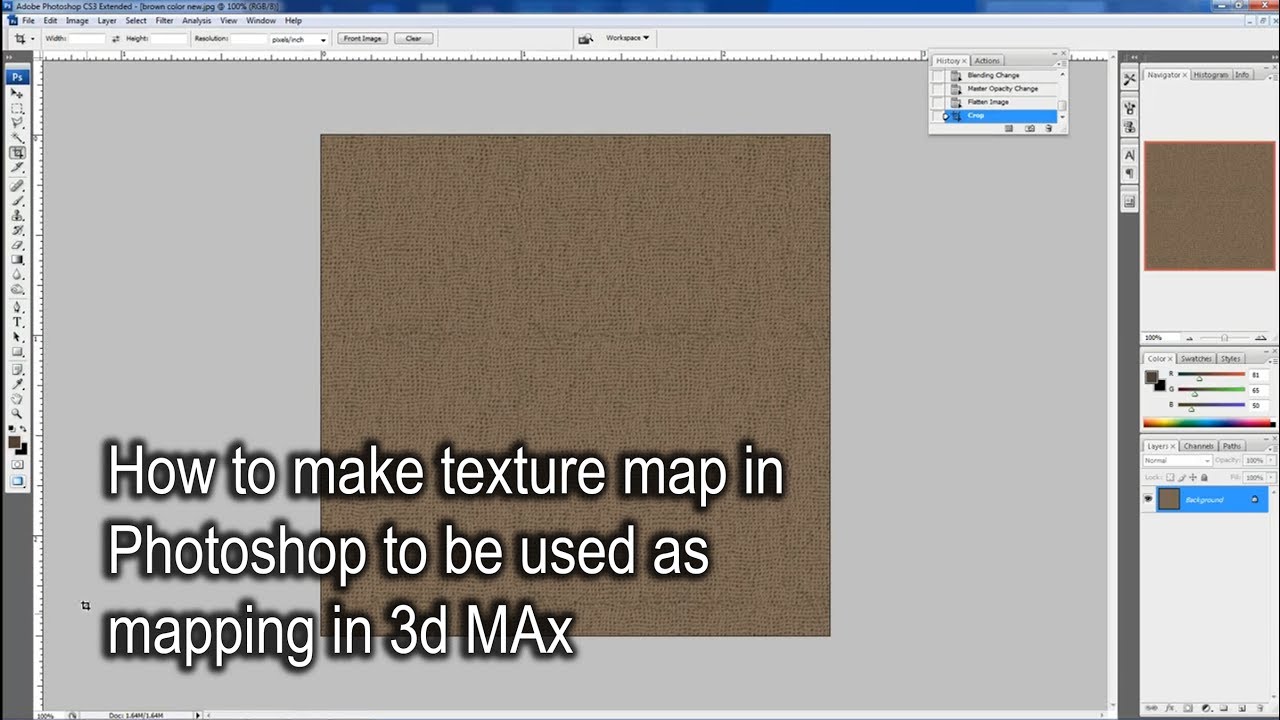Open the Workspace dropdown
Viewport: 1280px width, 720px height.
[x=627, y=38]
